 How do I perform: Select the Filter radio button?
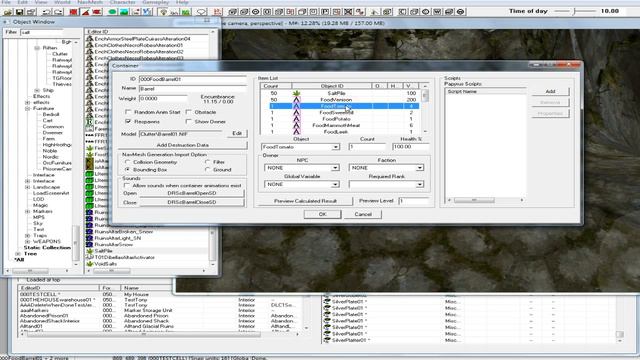207,162
